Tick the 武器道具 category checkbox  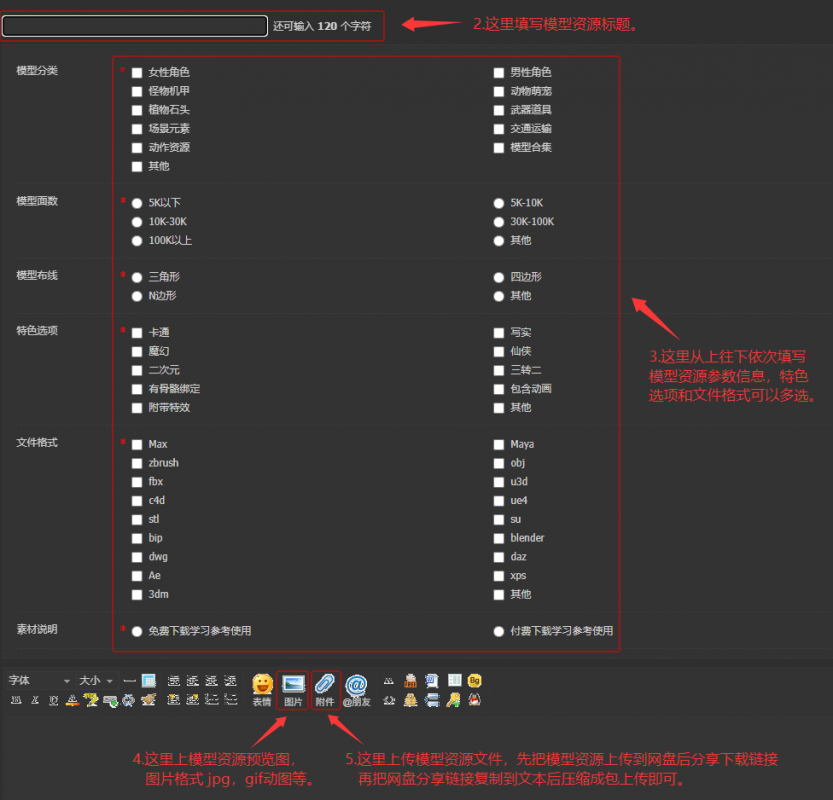click(x=498, y=110)
